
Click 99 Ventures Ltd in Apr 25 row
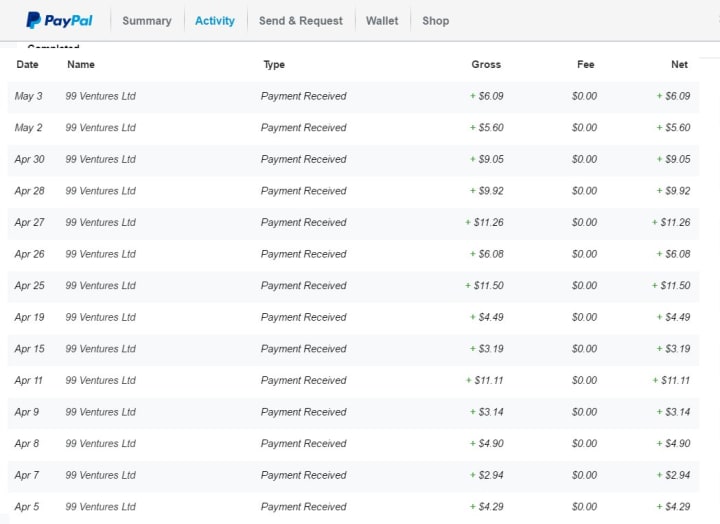pos(101,286)
